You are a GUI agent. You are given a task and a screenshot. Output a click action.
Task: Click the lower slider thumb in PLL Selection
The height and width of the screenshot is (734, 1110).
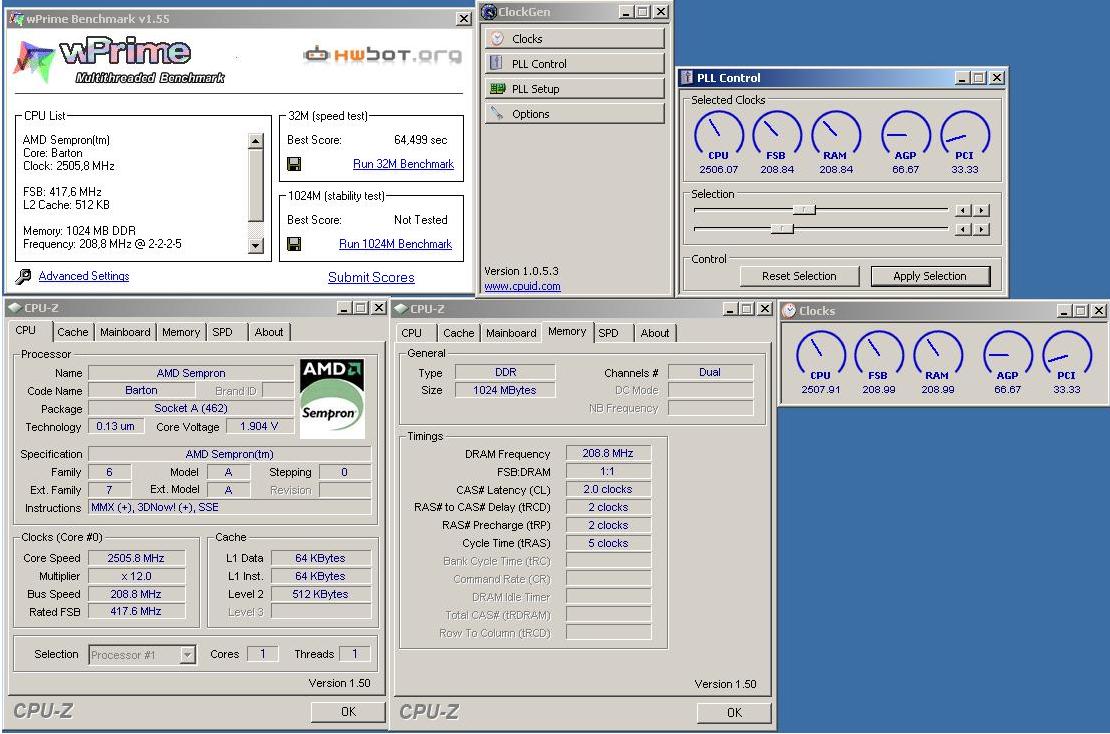click(782, 229)
